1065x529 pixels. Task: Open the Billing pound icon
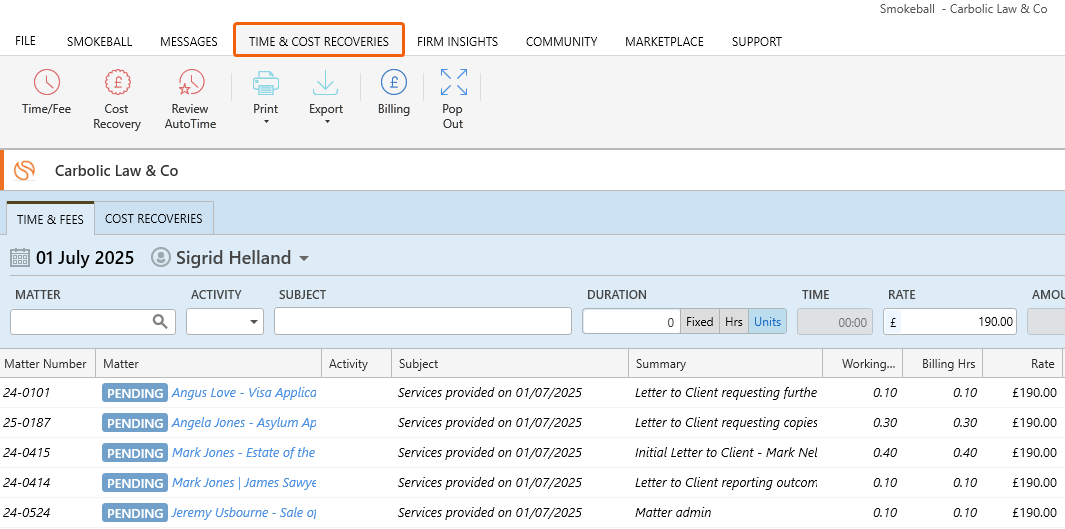(394, 82)
